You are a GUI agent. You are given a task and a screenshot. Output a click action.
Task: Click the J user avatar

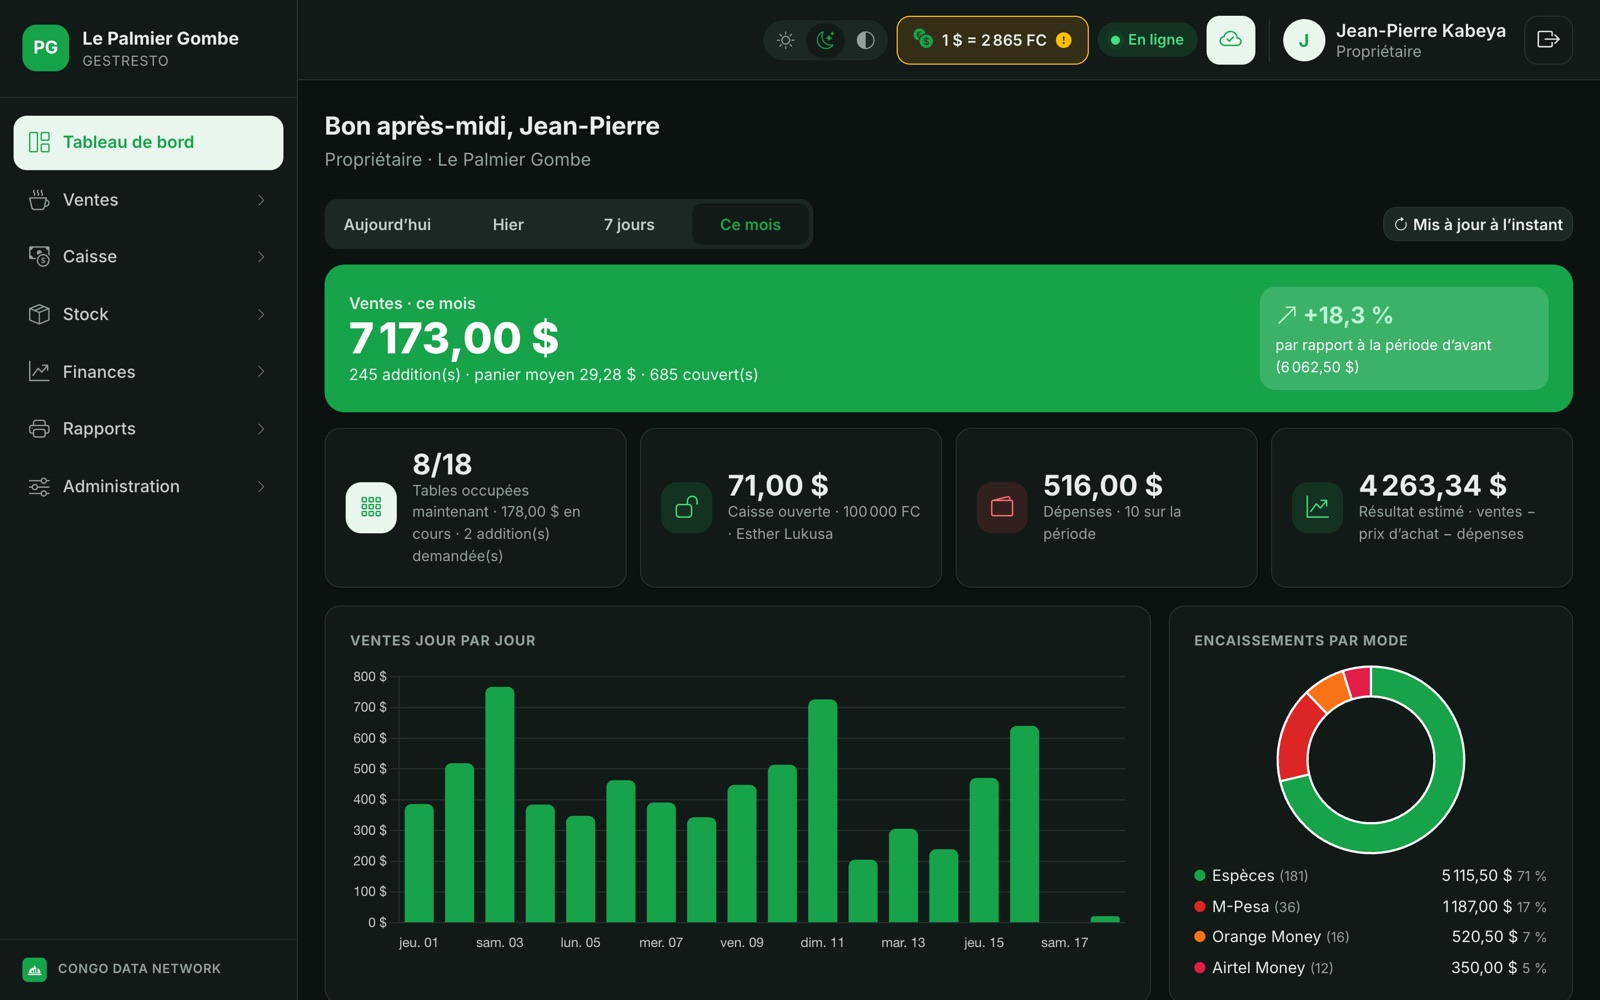pos(1304,40)
